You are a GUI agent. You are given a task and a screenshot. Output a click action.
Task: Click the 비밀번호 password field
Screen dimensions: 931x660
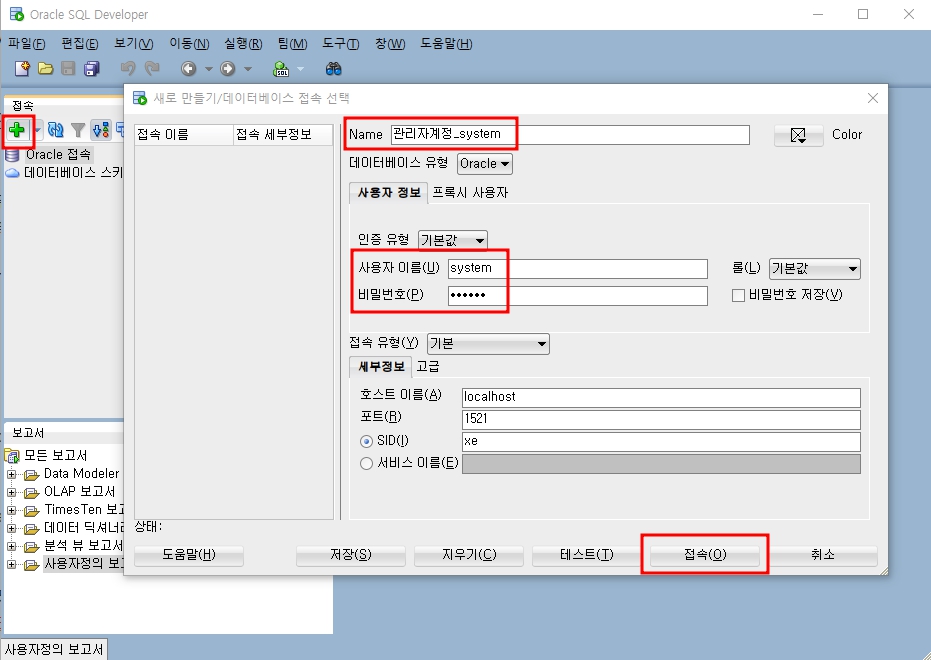tap(578, 296)
